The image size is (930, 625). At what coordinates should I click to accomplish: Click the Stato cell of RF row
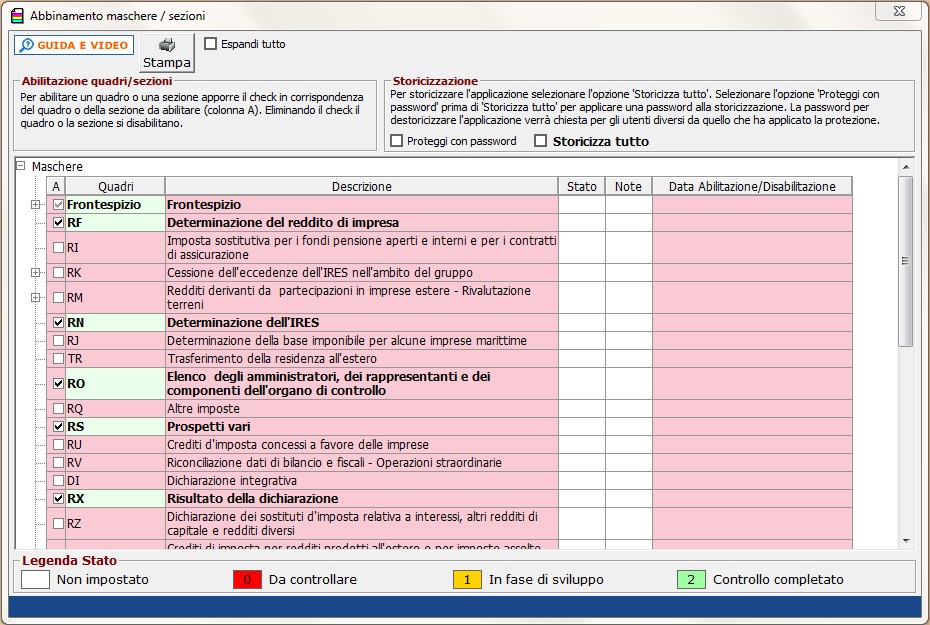(582, 223)
